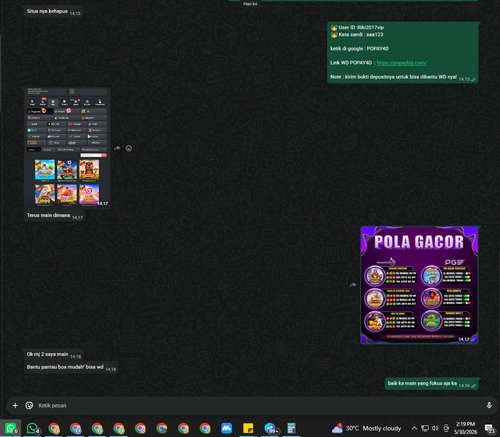Open the POLA GACOR image
The height and width of the screenshot is (437, 500).
click(x=419, y=285)
